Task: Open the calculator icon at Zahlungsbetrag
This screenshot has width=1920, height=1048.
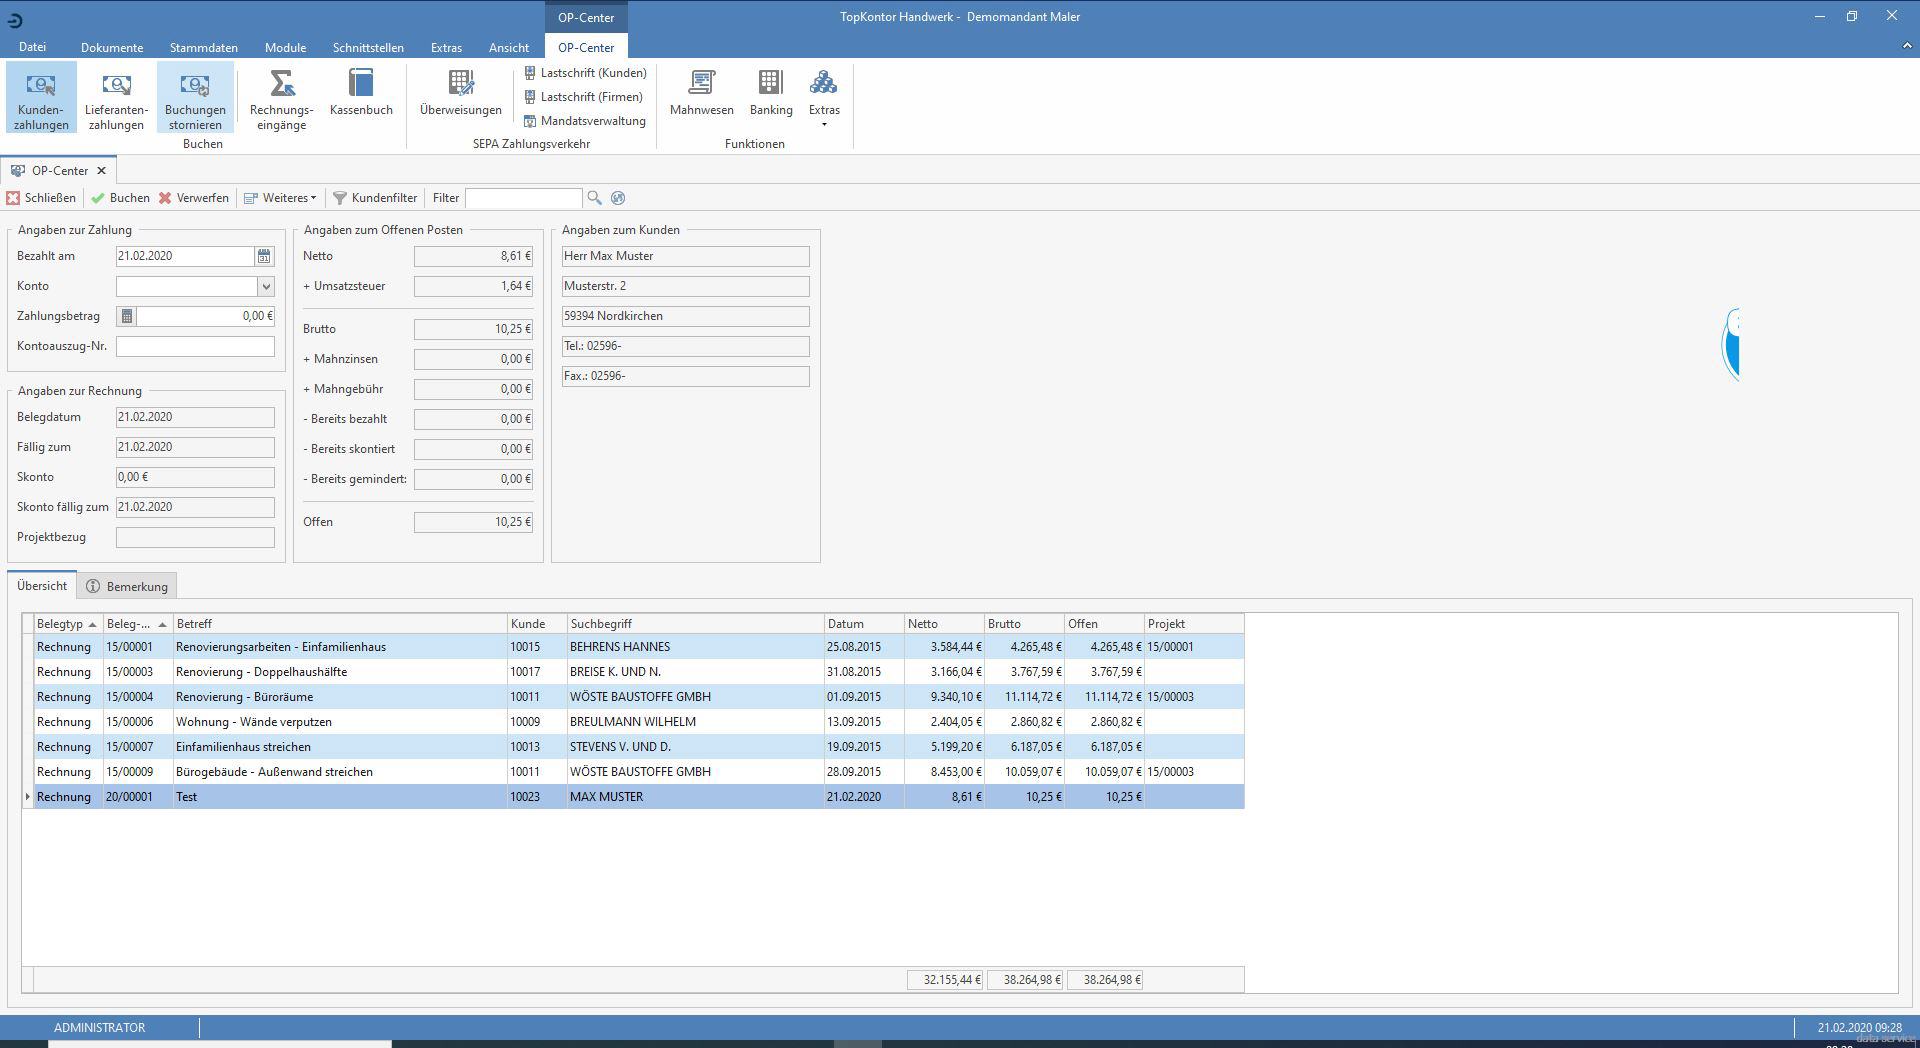Action: coord(127,316)
